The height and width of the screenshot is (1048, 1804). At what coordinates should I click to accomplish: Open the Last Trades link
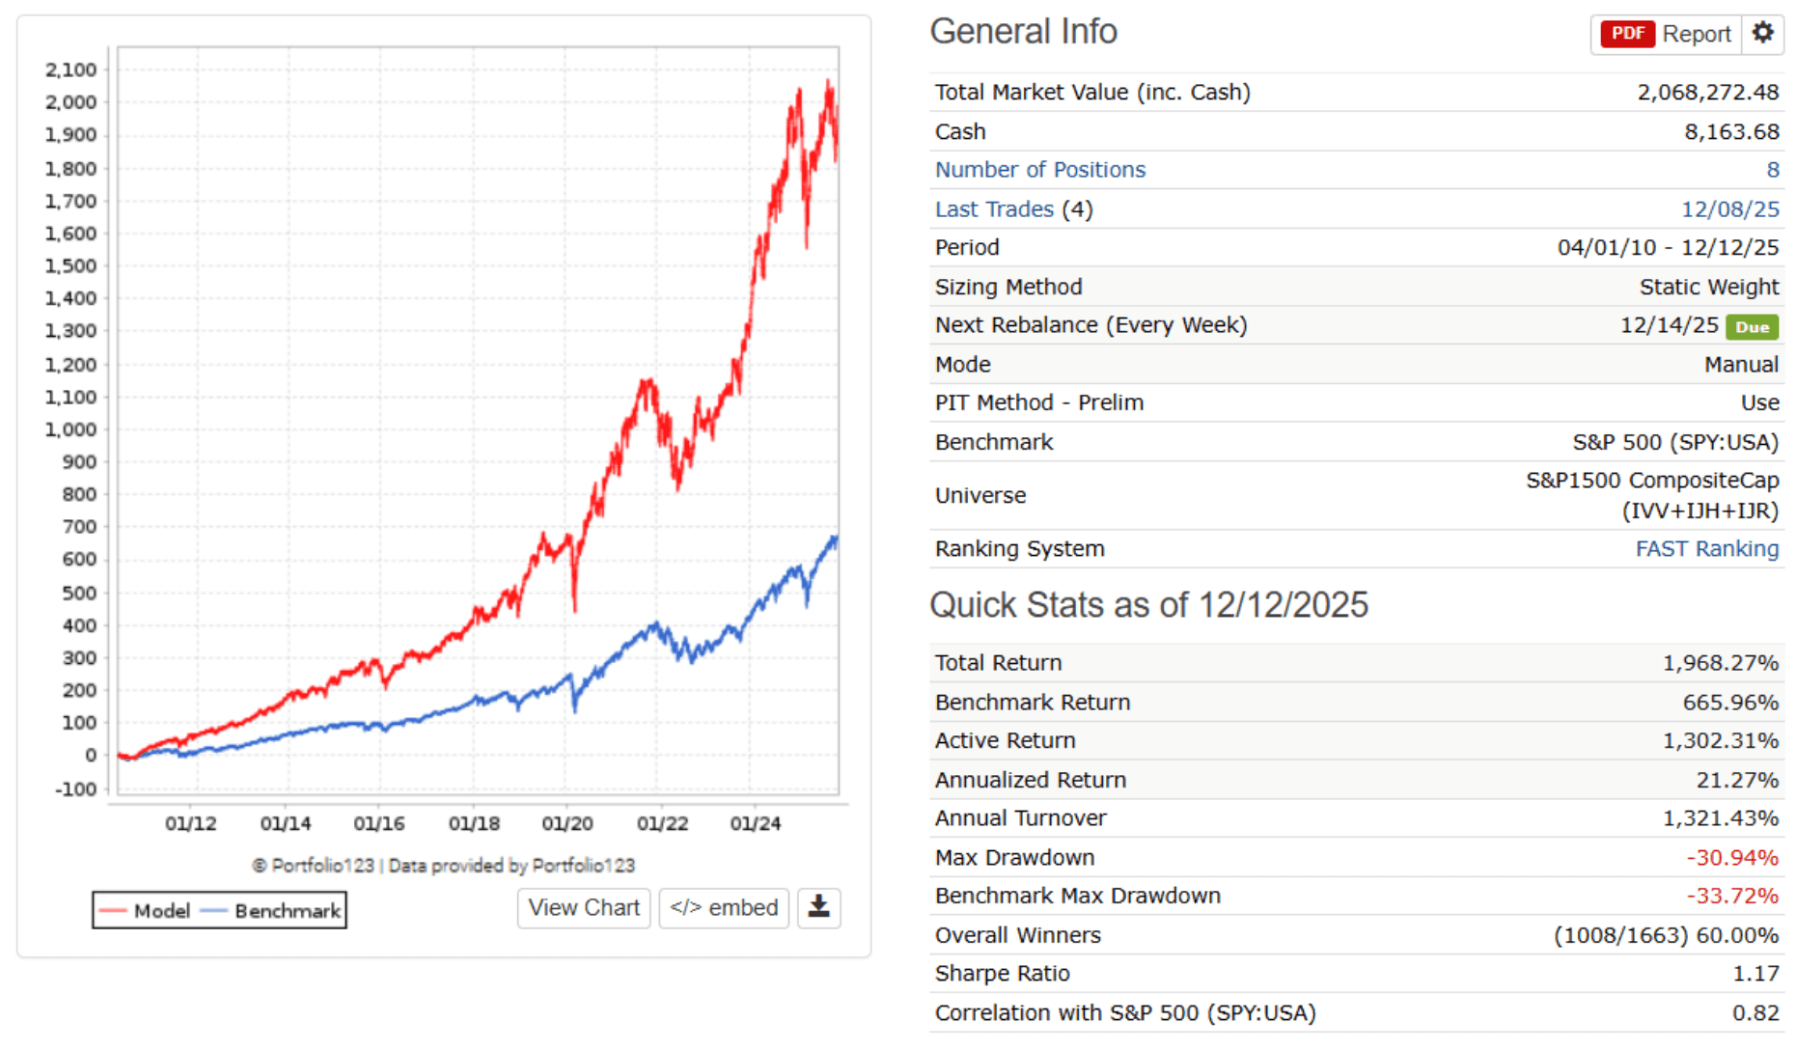(993, 209)
